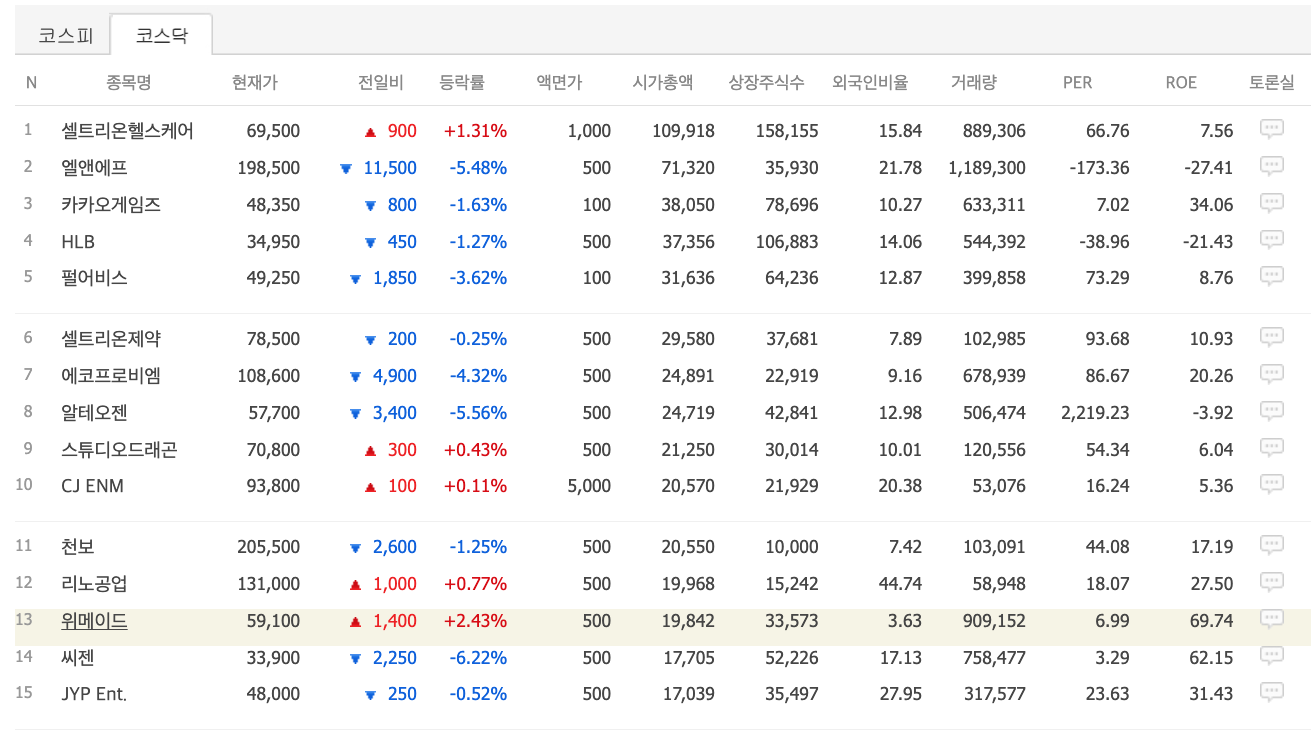Open the 엘앤에프 stock link
This screenshot has height=738, width=1312.
(x=94, y=168)
